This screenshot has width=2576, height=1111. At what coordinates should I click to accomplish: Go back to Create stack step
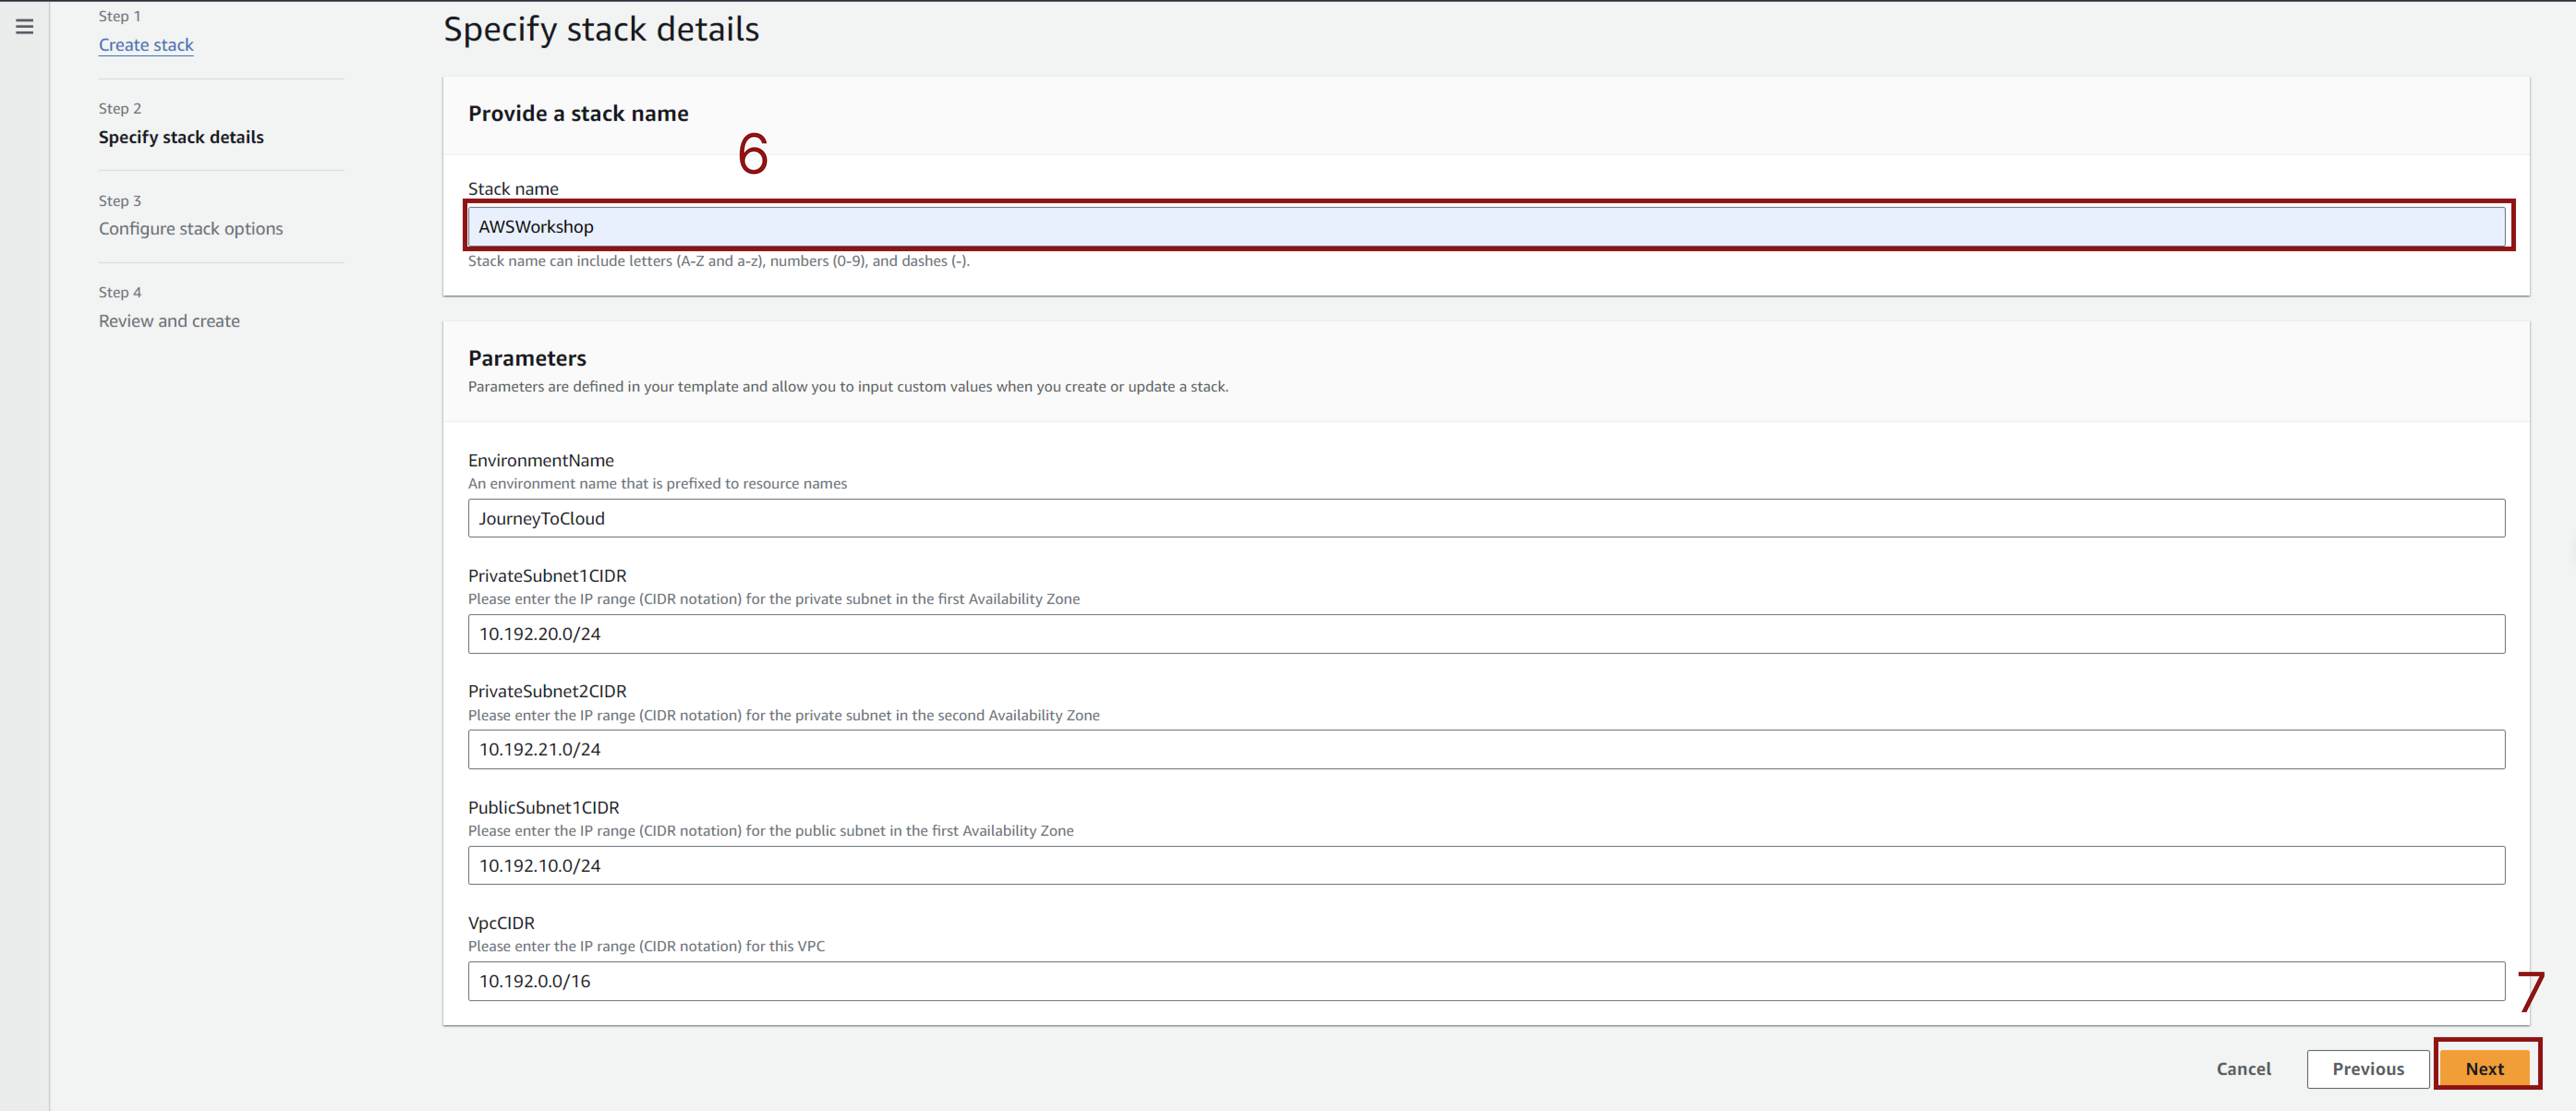(146, 45)
